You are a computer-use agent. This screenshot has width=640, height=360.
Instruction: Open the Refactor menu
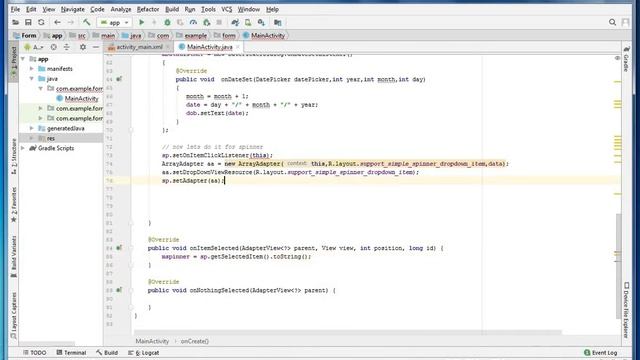148,9
